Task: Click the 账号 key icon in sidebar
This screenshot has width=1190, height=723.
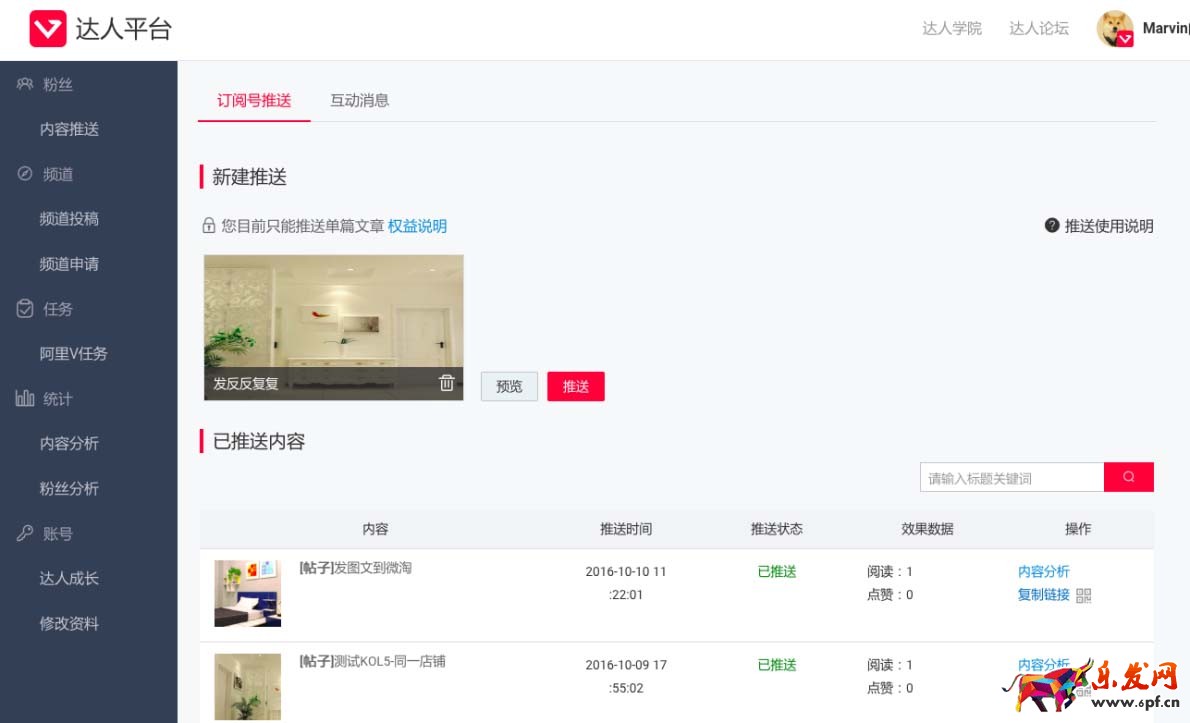Action: [25, 534]
